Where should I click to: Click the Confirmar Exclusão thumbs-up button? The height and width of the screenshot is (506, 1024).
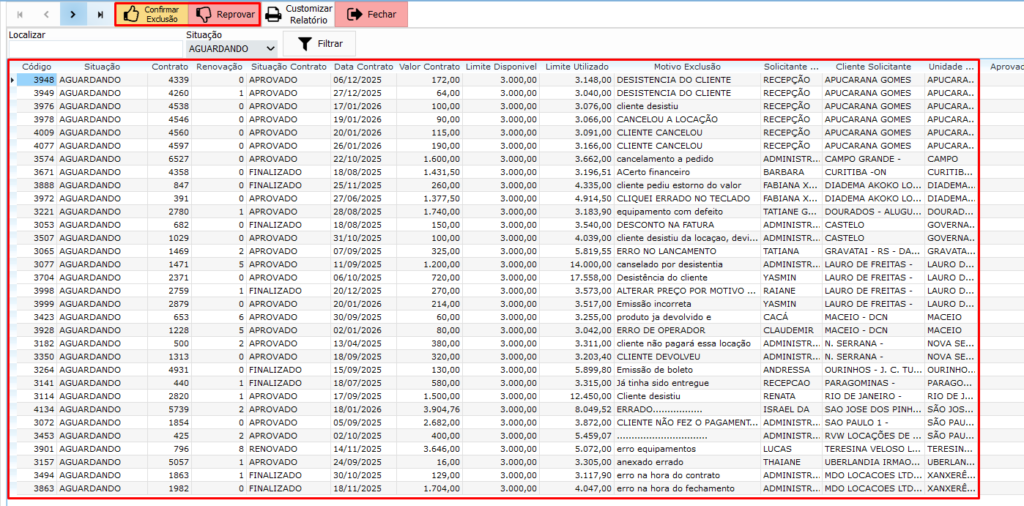[151, 15]
